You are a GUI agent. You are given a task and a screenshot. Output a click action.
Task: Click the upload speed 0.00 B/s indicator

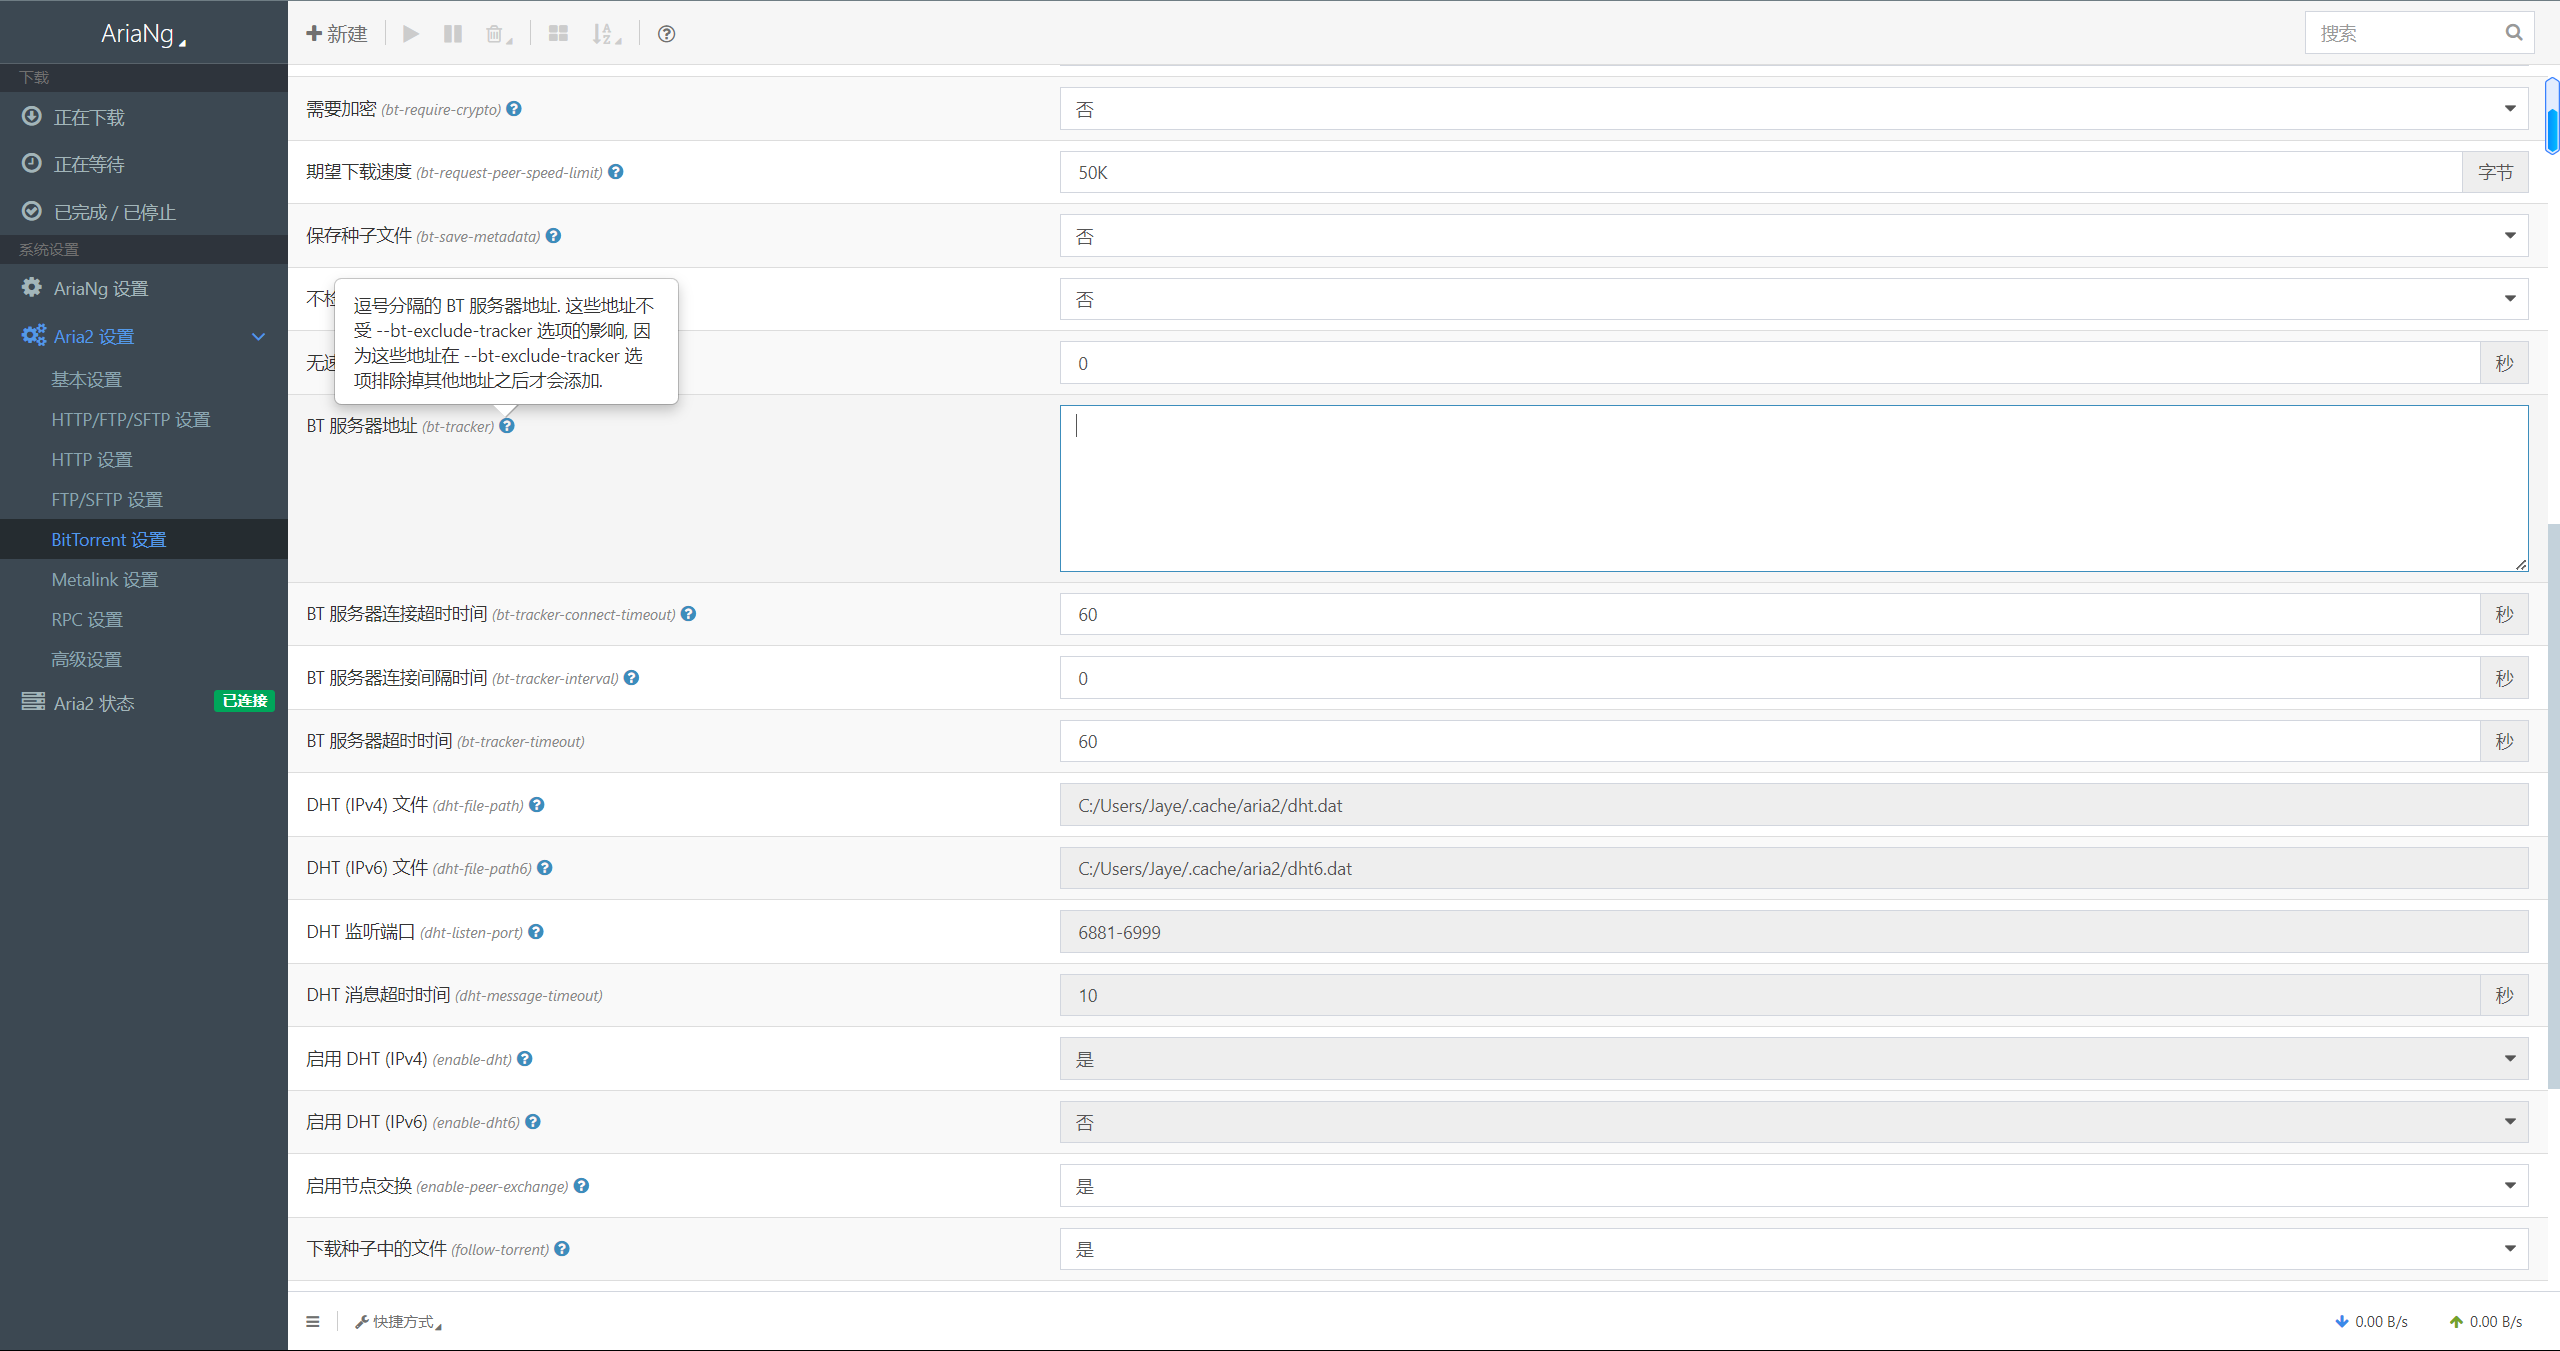tap(2486, 1322)
